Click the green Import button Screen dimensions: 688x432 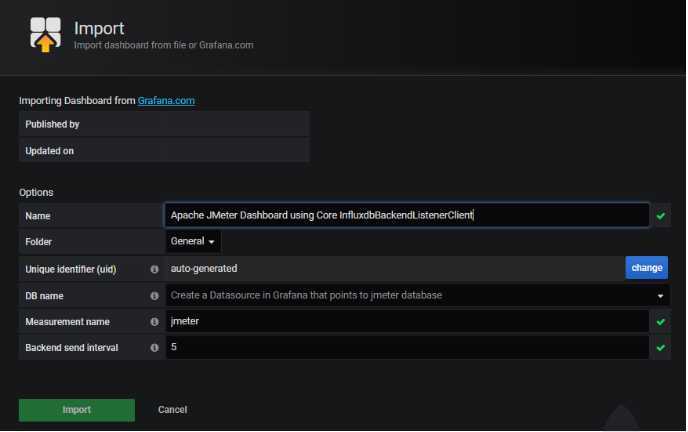click(x=77, y=410)
